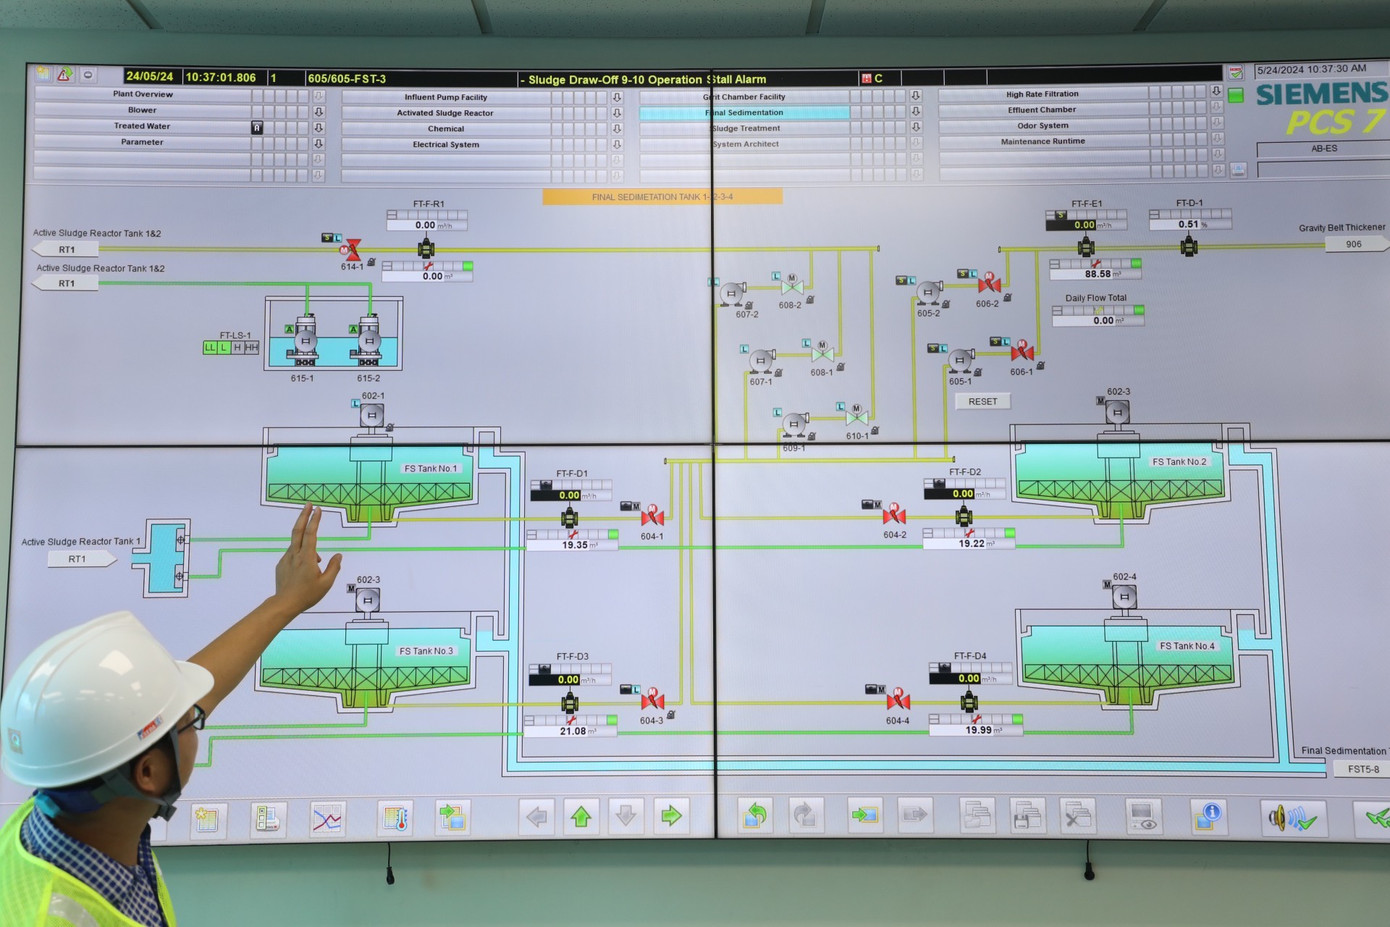The image size is (1390, 927).
Task: Click the green right arrow navigation icon
Action: (671, 816)
